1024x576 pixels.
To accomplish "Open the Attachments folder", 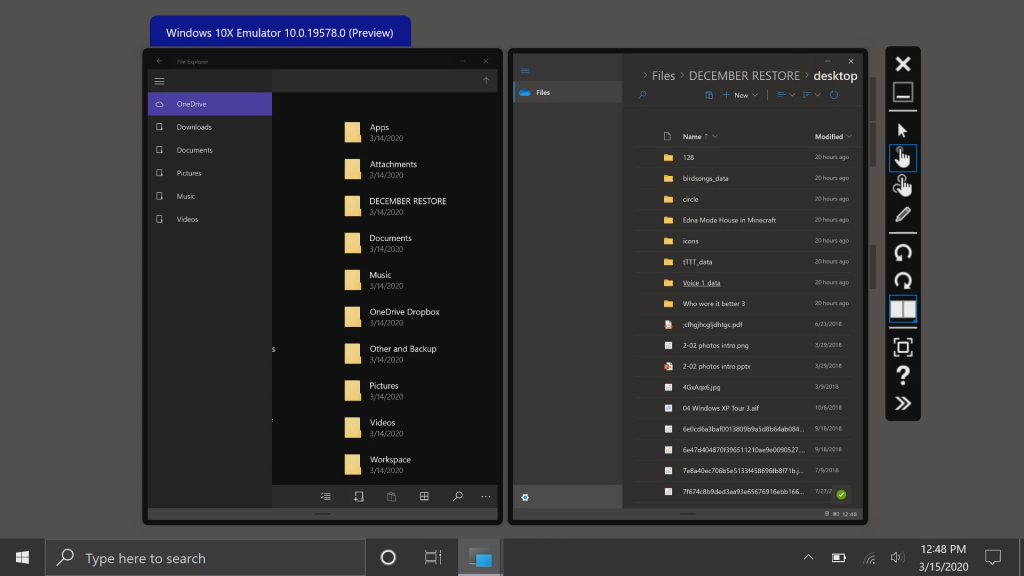I will pyautogui.click(x=381, y=169).
